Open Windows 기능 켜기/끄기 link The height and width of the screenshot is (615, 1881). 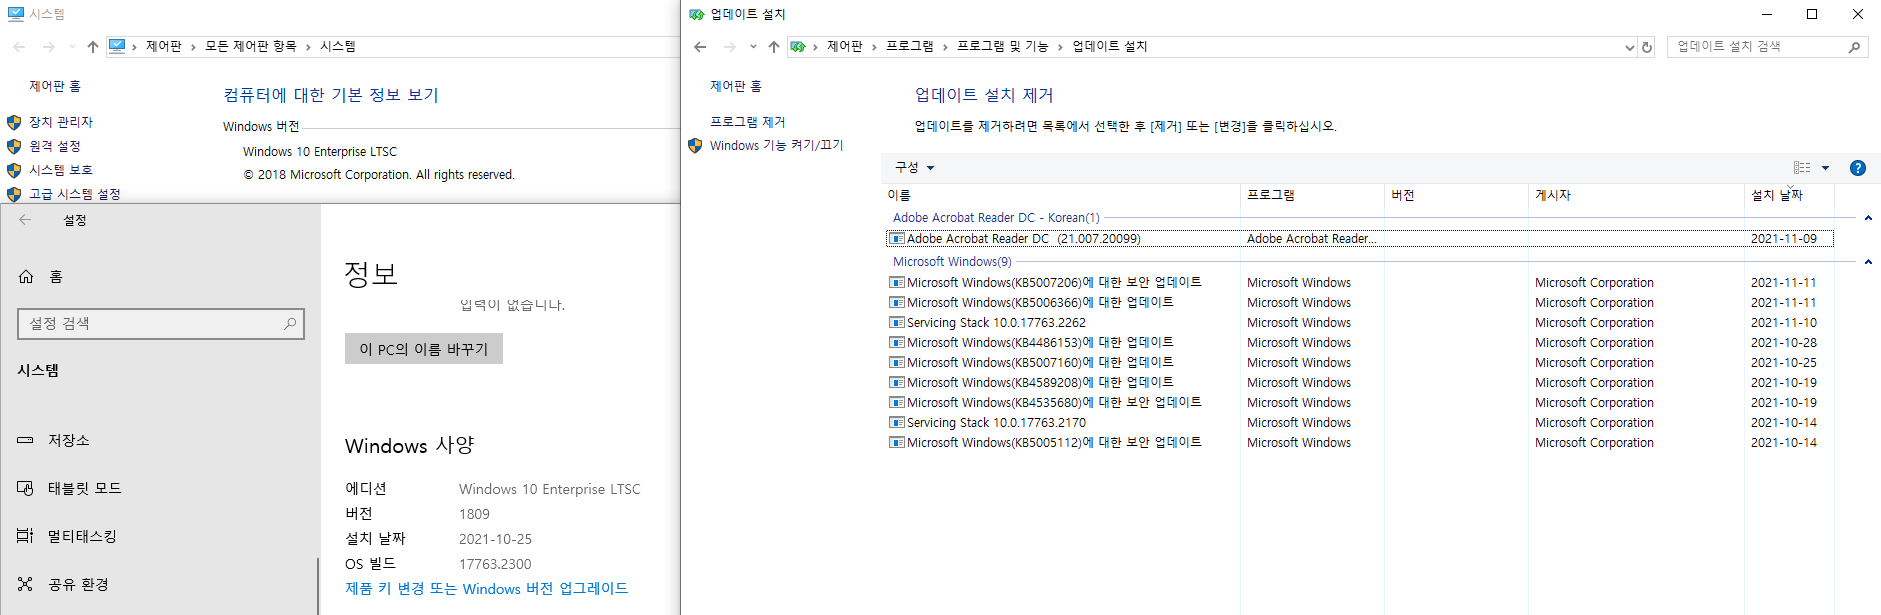pyautogui.click(x=777, y=146)
